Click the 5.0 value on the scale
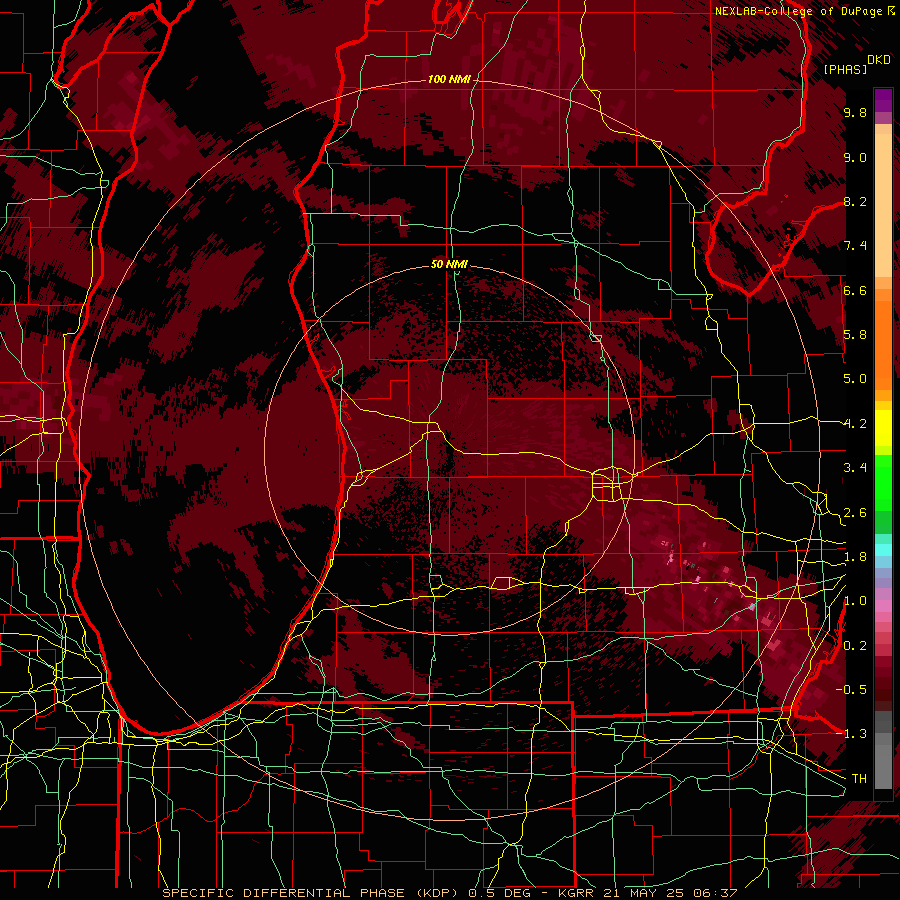This screenshot has height=900, width=900. tap(855, 379)
